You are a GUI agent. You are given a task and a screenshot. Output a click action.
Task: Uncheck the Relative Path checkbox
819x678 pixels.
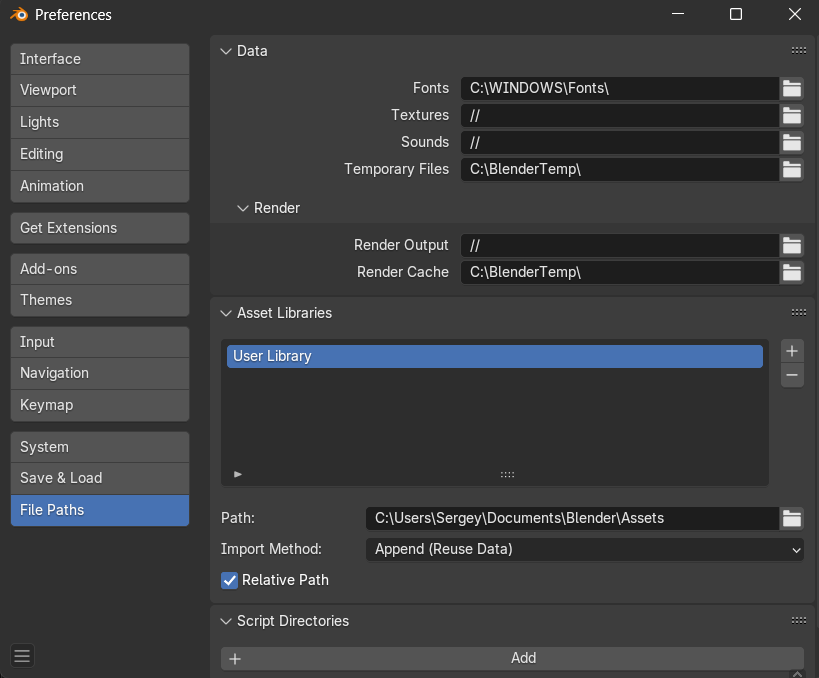229,580
